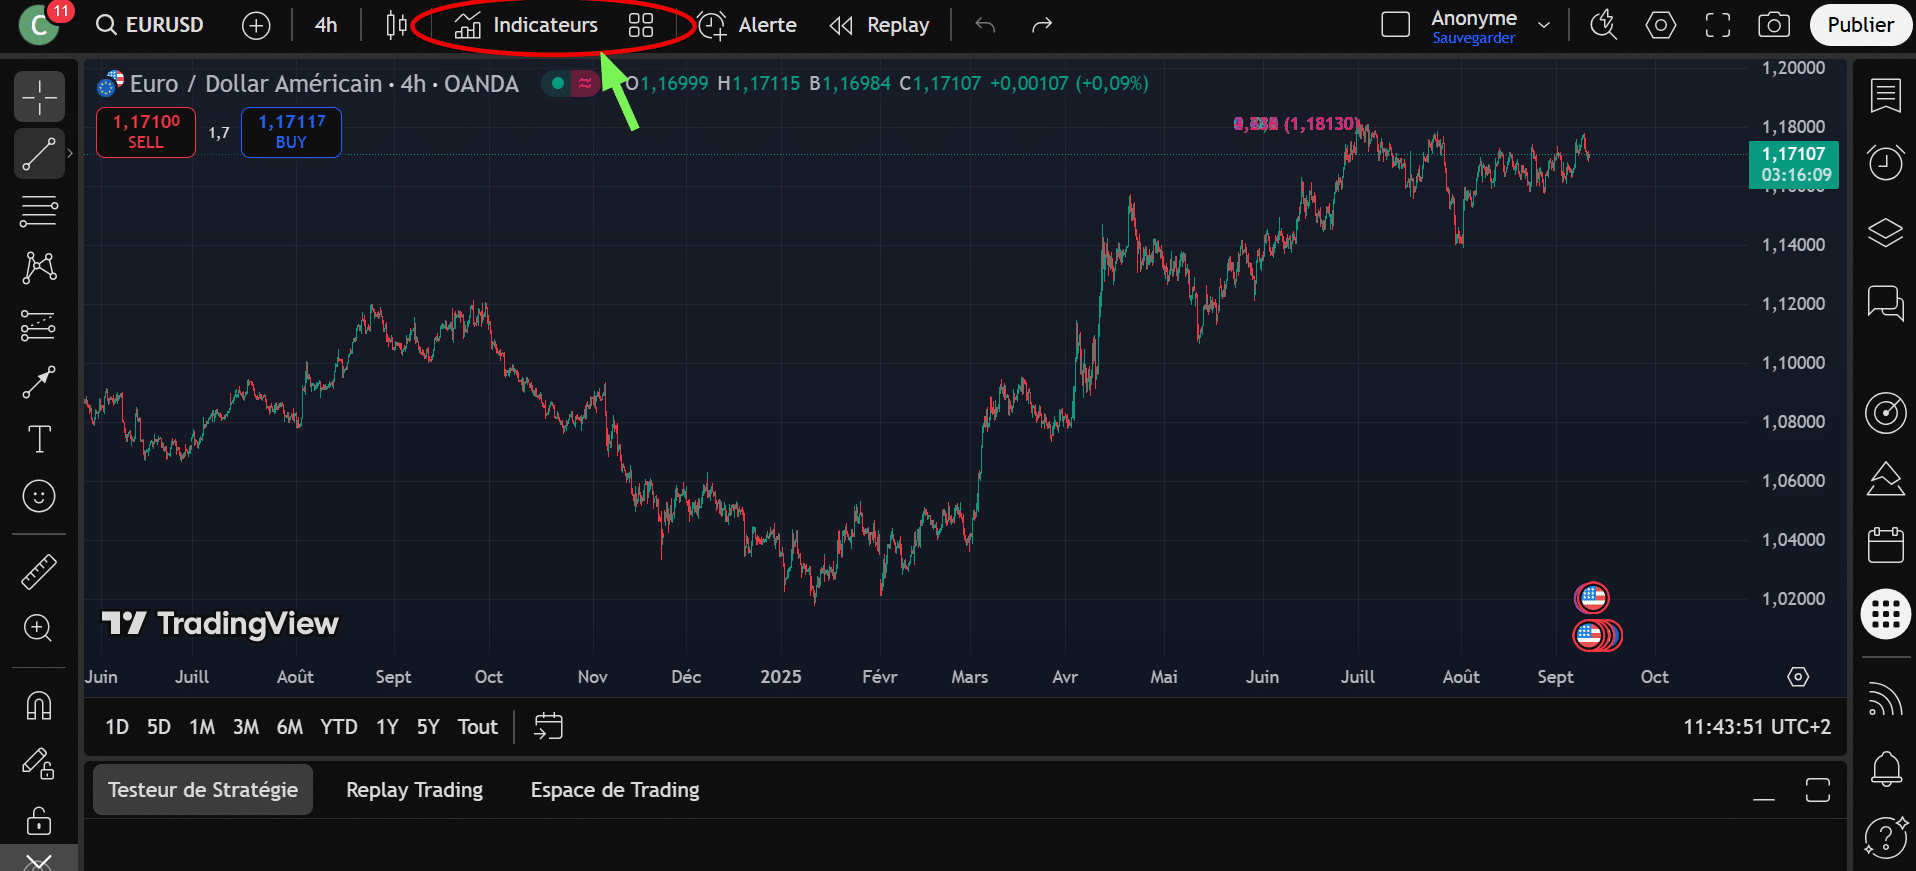Toggle magnet mode for drawings
This screenshot has height=871, width=1916.
point(39,705)
